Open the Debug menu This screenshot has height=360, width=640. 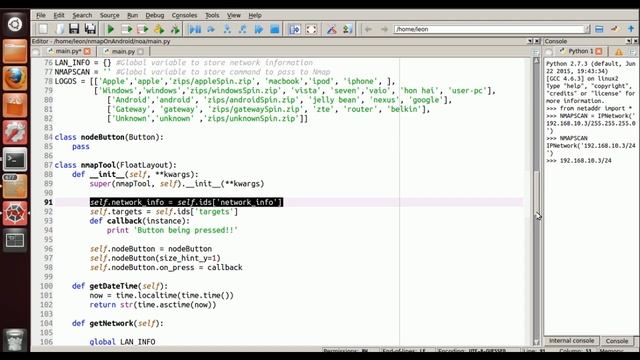click(155, 15)
